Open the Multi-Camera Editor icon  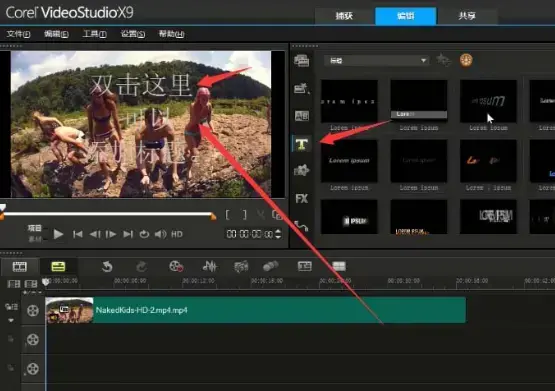(x=339, y=266)
